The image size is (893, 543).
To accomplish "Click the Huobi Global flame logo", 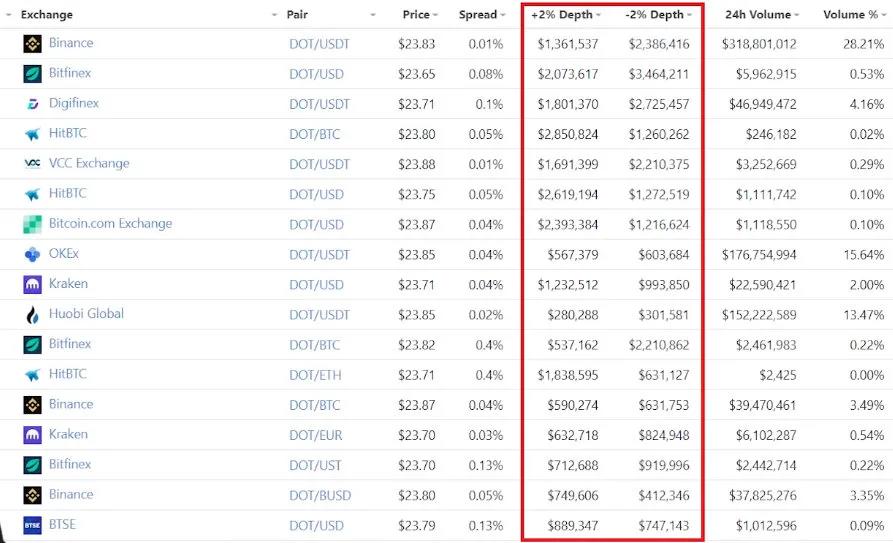I will [32, 314].
